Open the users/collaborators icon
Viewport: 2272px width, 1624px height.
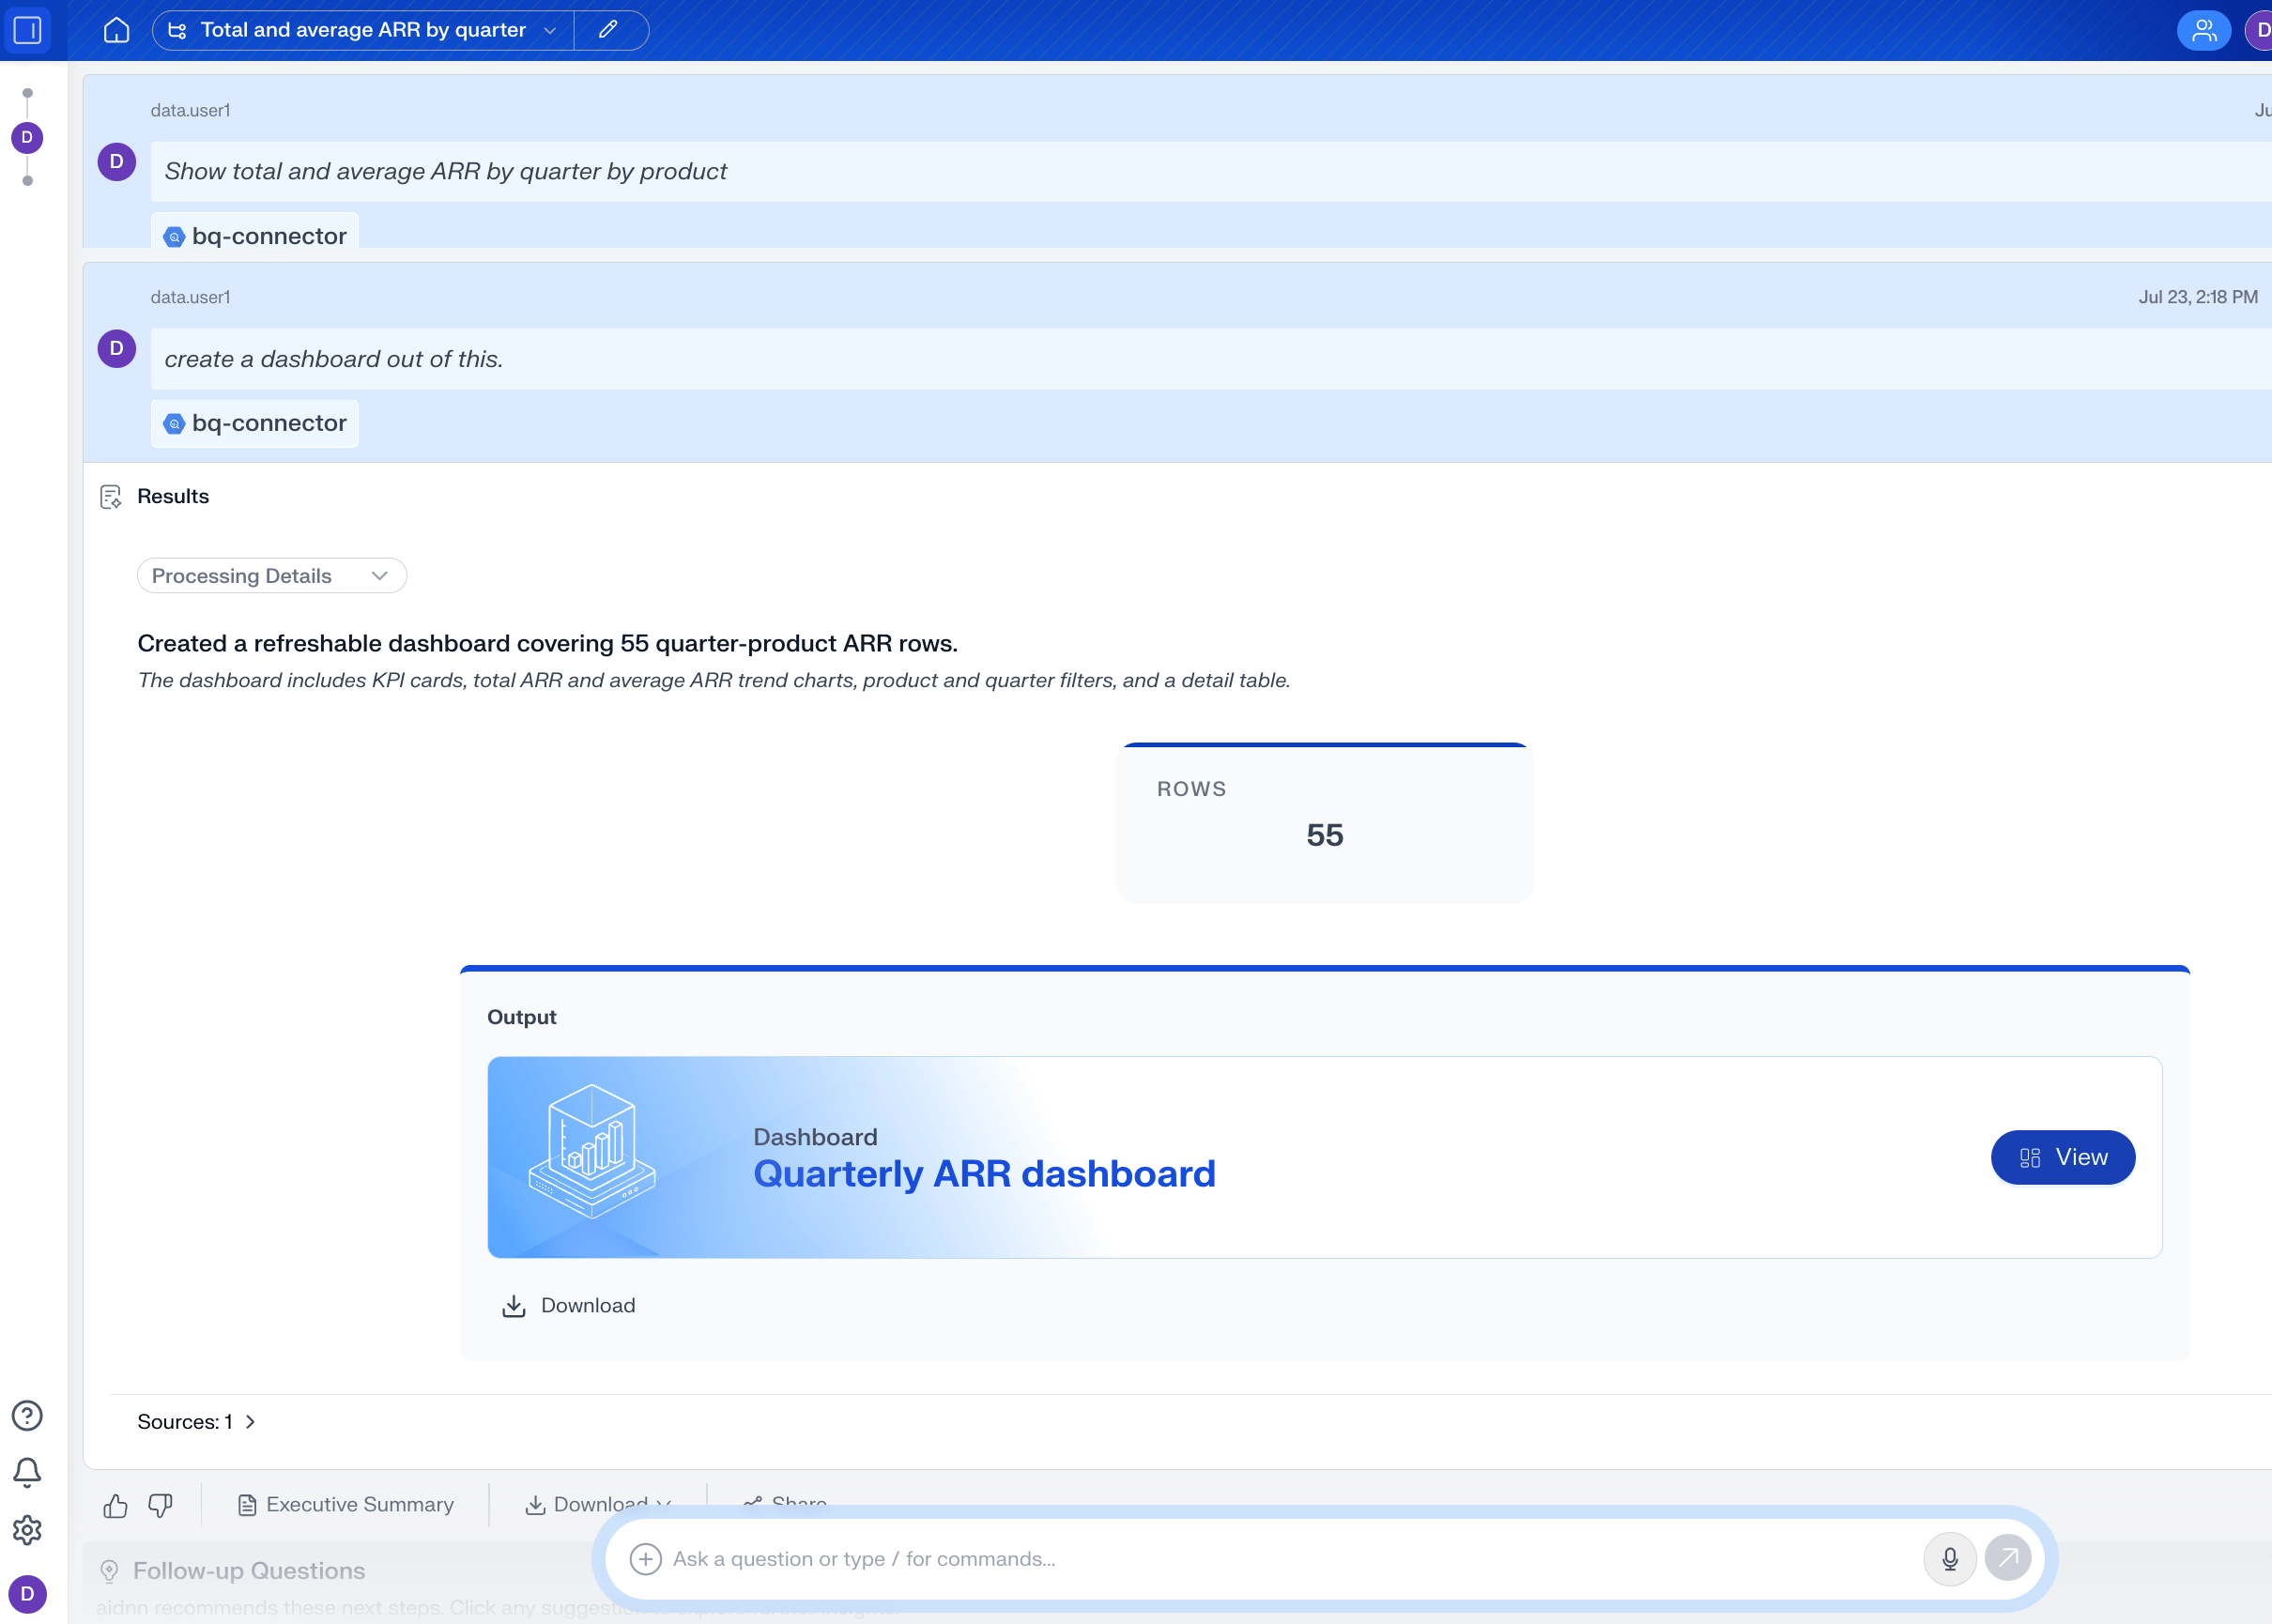click(2204, 30)
